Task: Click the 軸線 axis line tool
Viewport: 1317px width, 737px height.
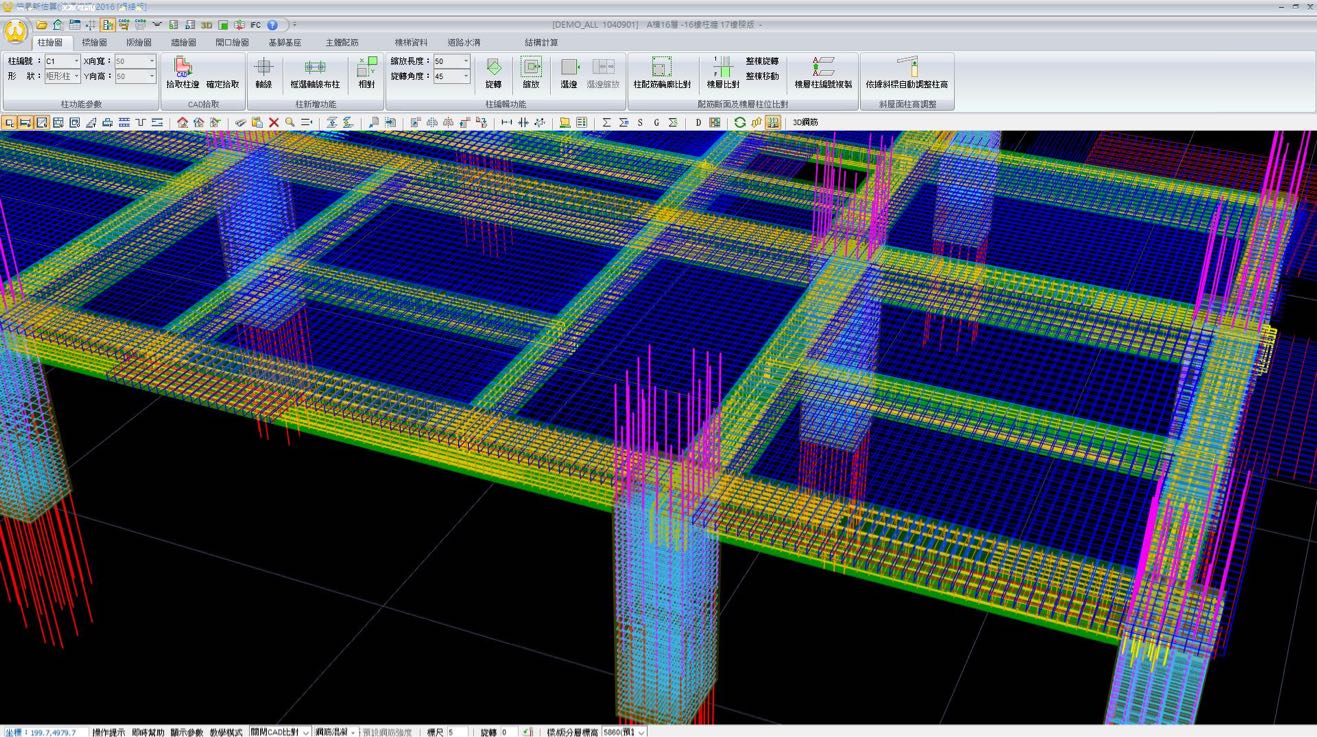Action: (x=263, y=75)
